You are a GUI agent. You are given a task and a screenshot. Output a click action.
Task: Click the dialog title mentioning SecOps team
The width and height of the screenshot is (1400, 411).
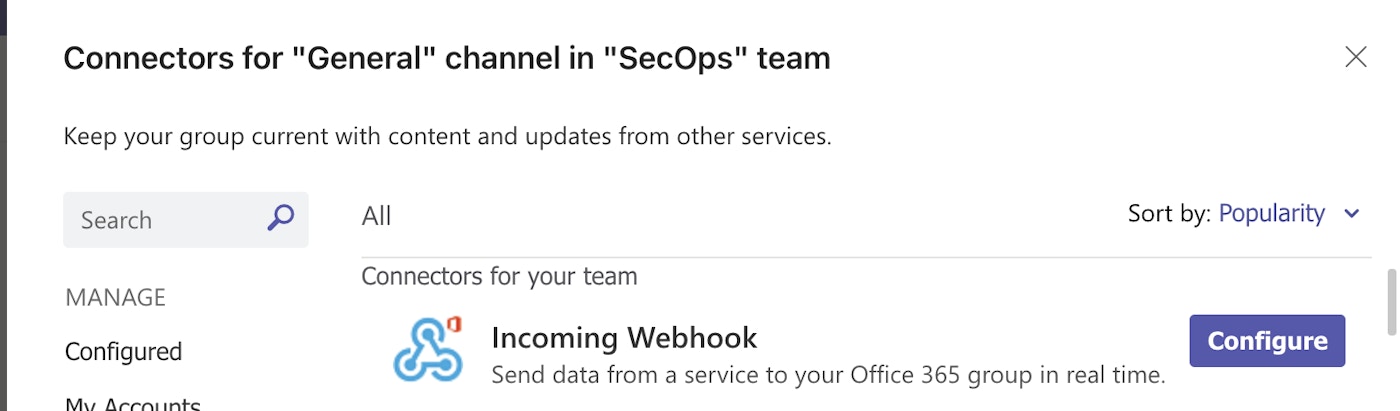coord(446,58)
